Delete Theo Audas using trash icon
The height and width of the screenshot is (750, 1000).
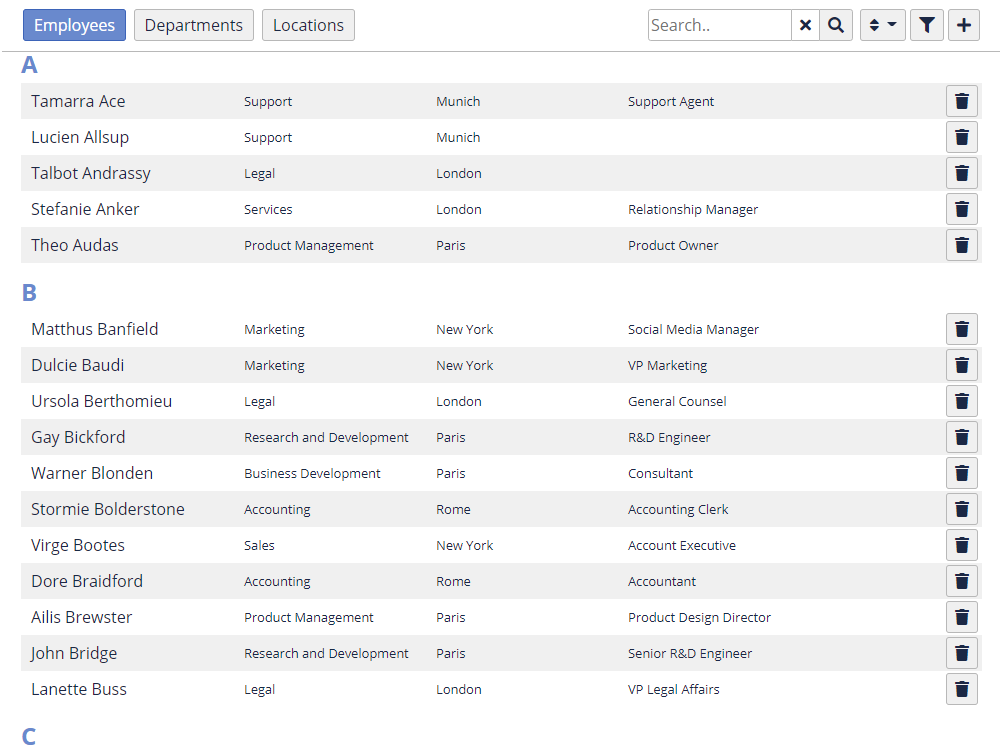(961, 245)
